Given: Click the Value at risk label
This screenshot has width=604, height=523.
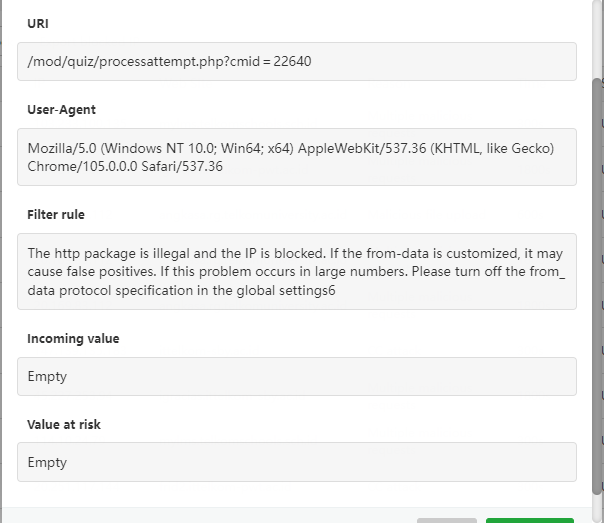Looking at the screenshot, I should [x=64, y=424].
